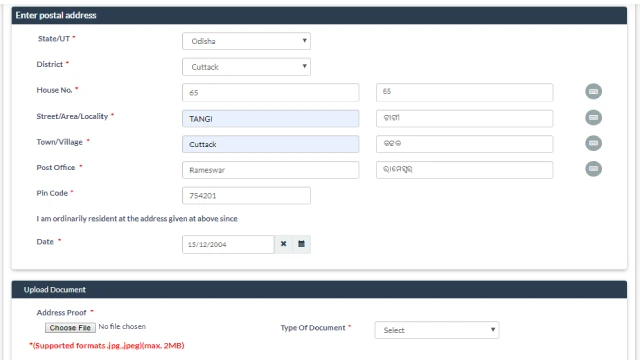Image resolution: width=640 pixels, height=360 pixels.
Task: Click the 'Street/Area/Locality' label
Action: [72, 116]
